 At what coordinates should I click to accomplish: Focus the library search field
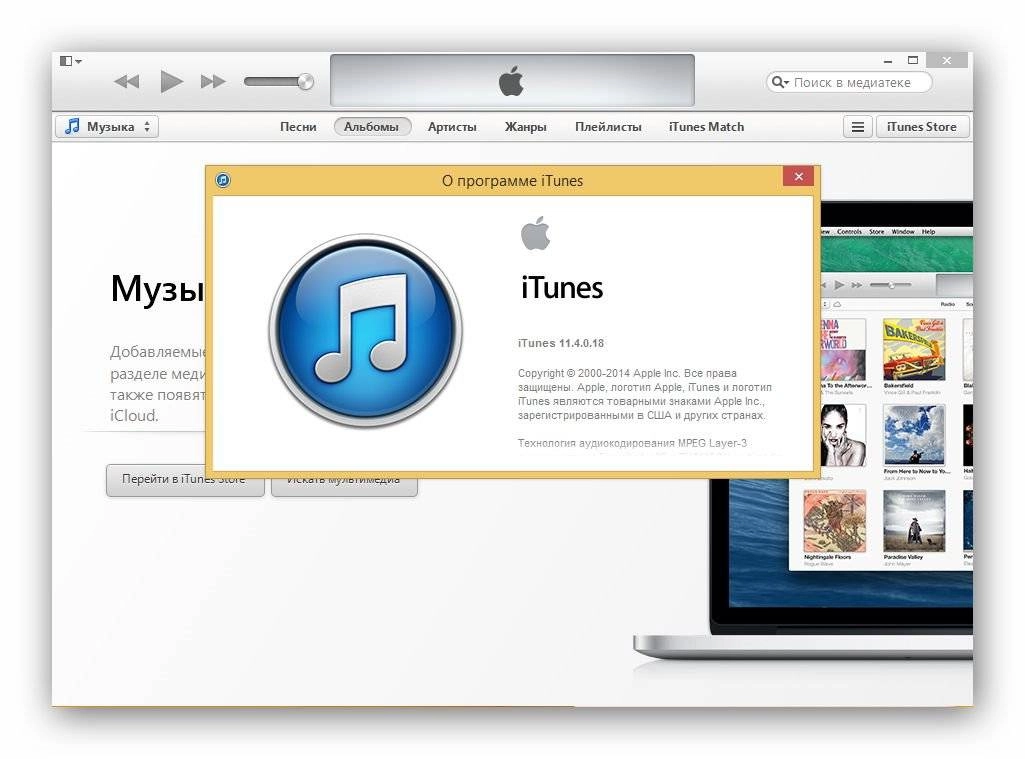[x=849, y=82]
